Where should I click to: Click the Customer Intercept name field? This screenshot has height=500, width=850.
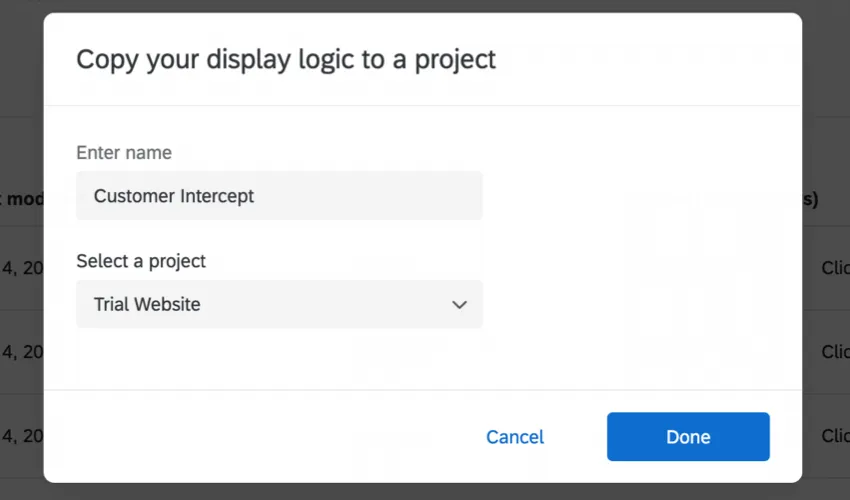point(279,196)
